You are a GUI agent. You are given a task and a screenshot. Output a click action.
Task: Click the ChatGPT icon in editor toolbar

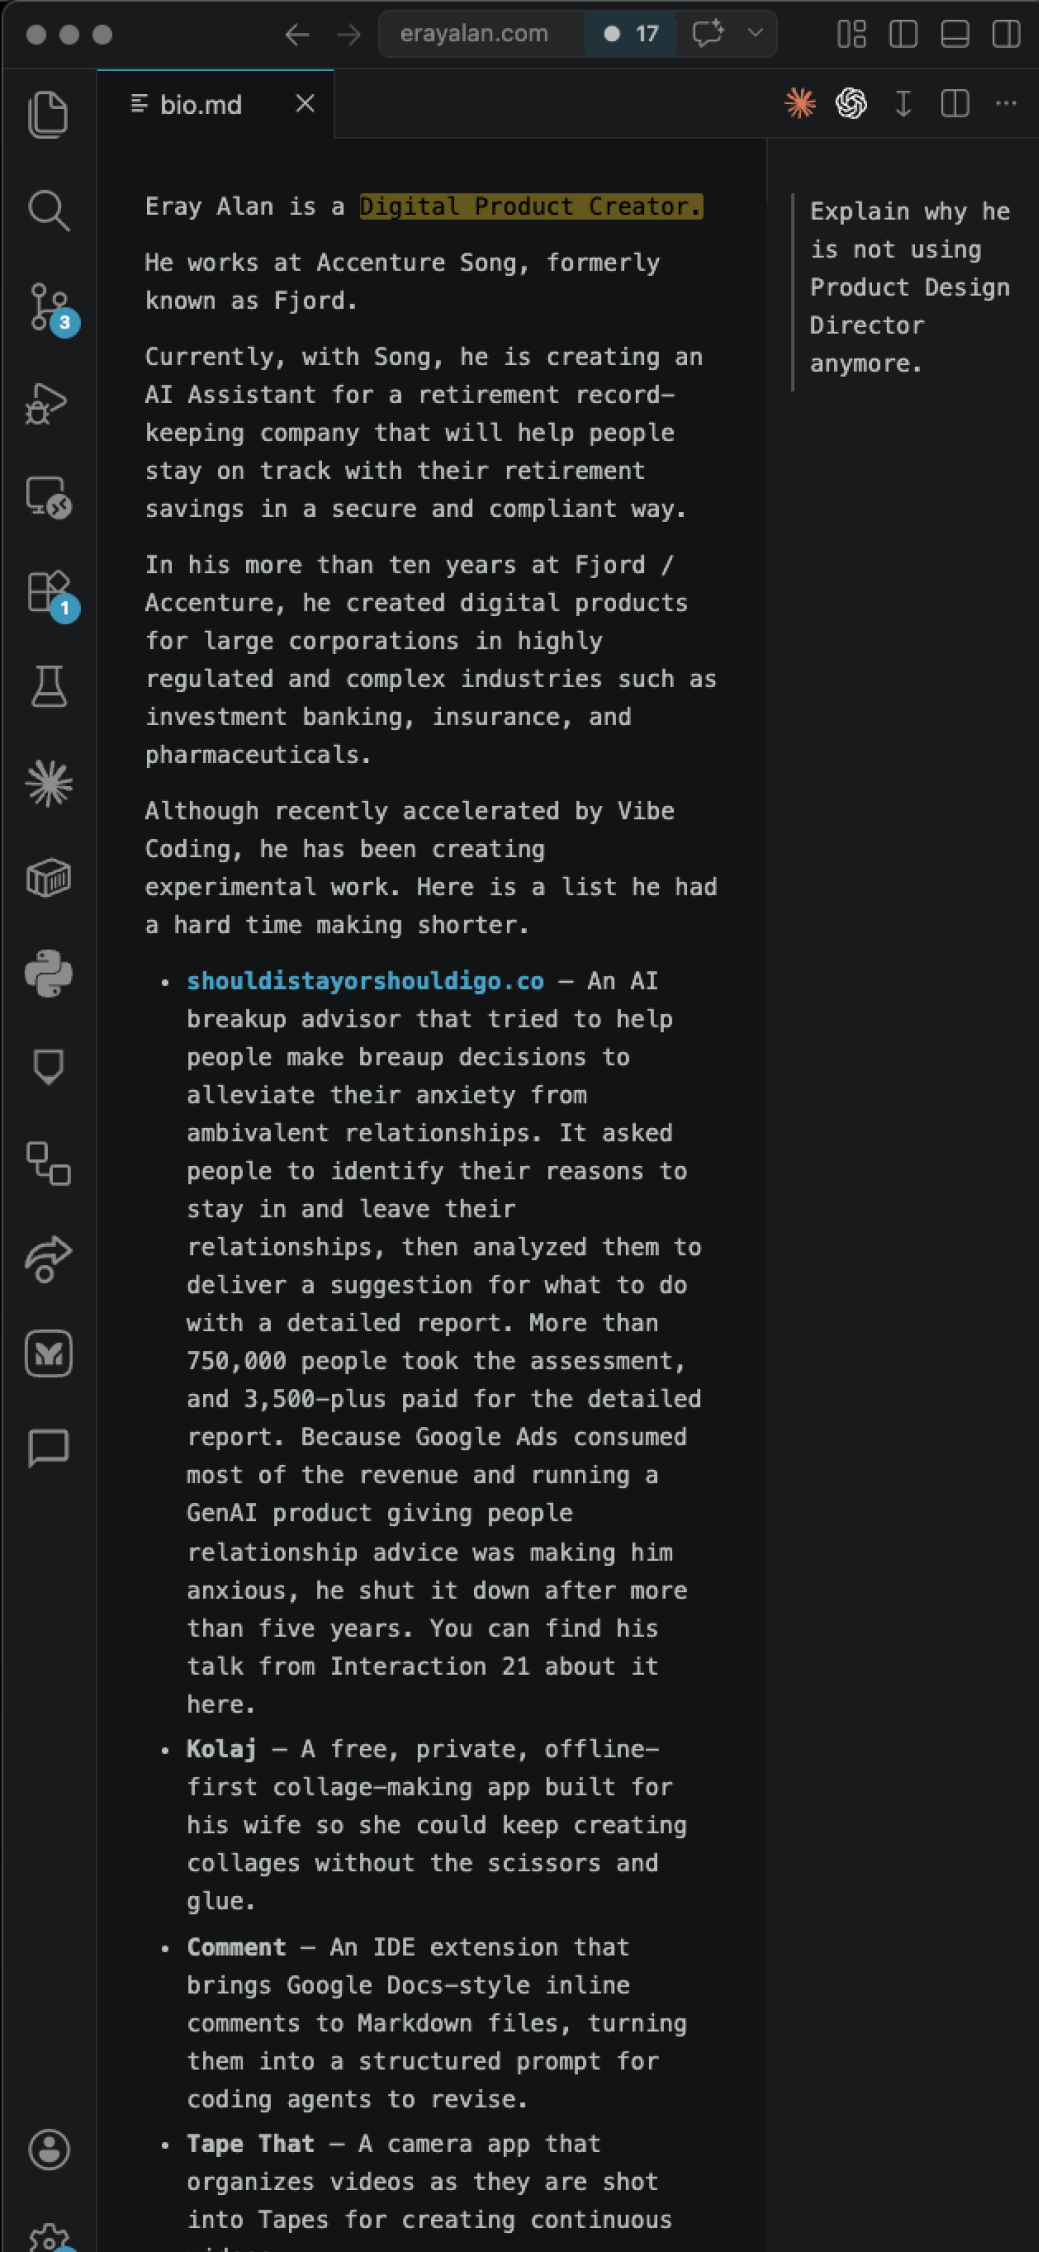(x=851, y=103)
